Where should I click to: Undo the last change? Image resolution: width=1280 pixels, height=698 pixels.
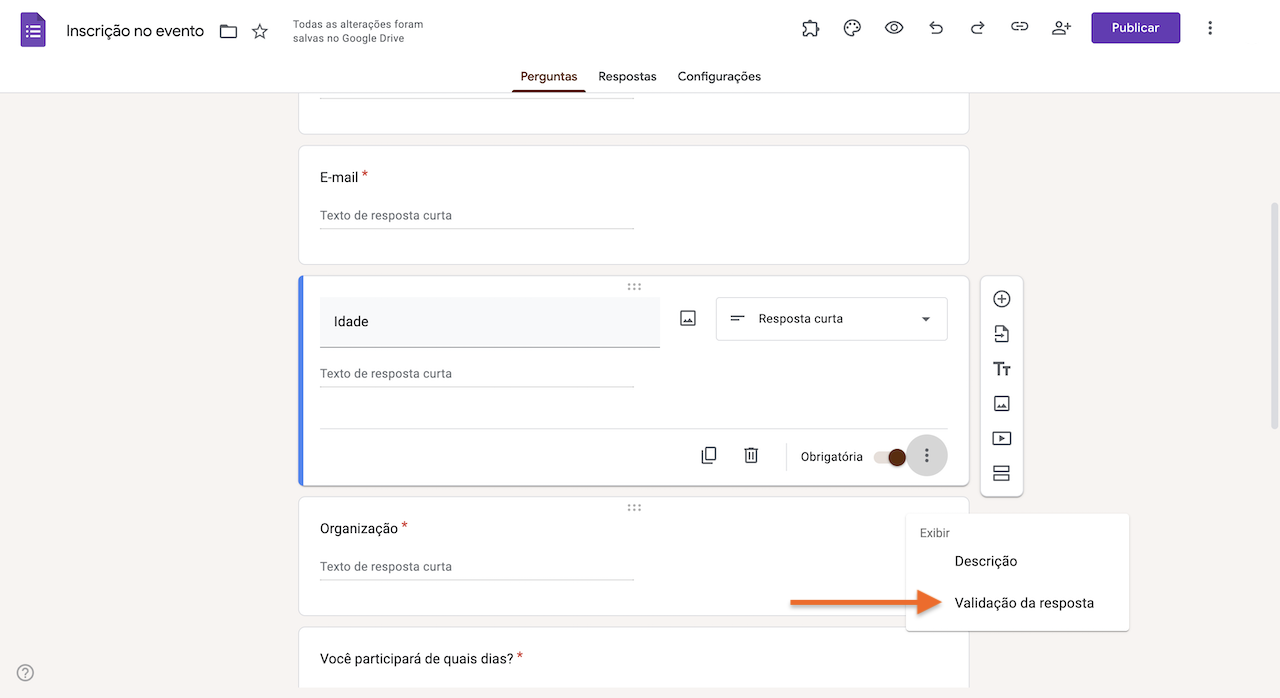pyautogui.click(x=935, y=27)
